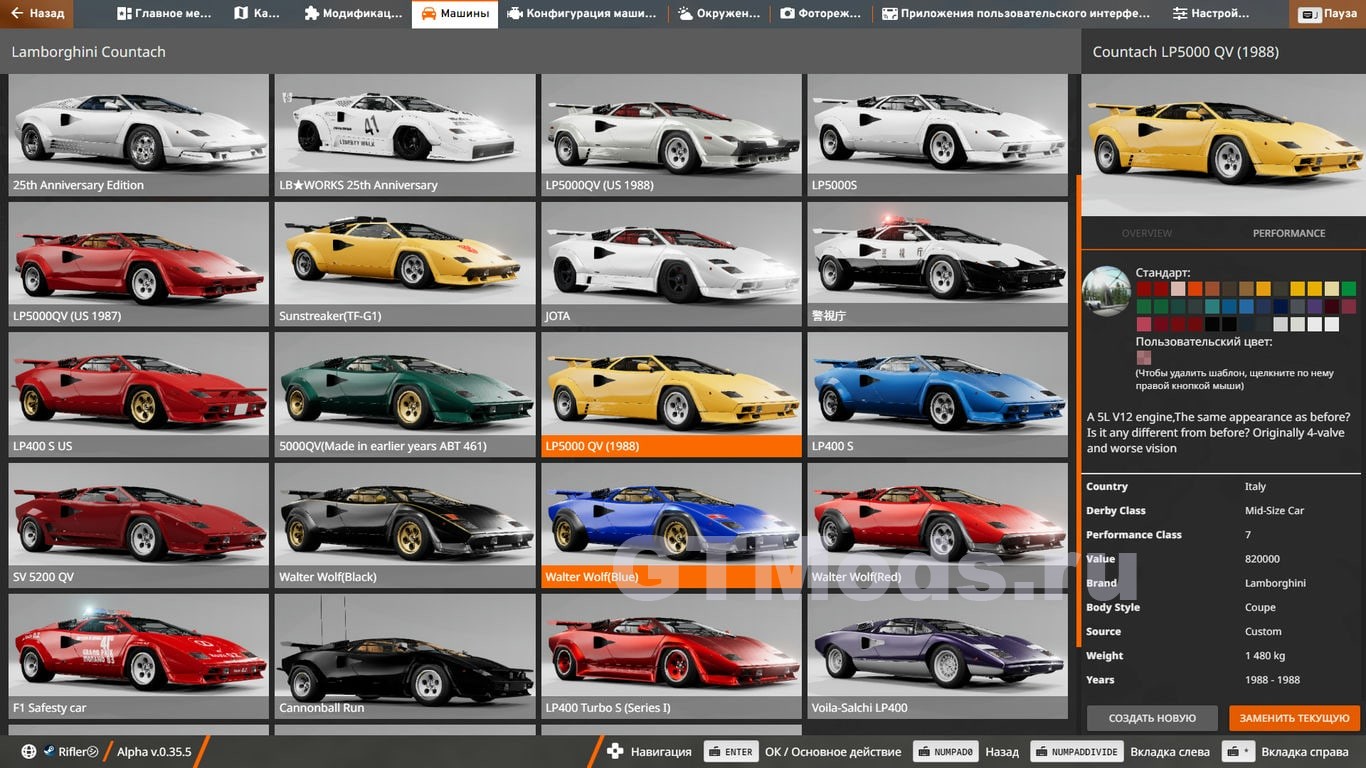Select the custom pink user color swatch
This screenshot has width=1366, height=768.
[1143, 357]
